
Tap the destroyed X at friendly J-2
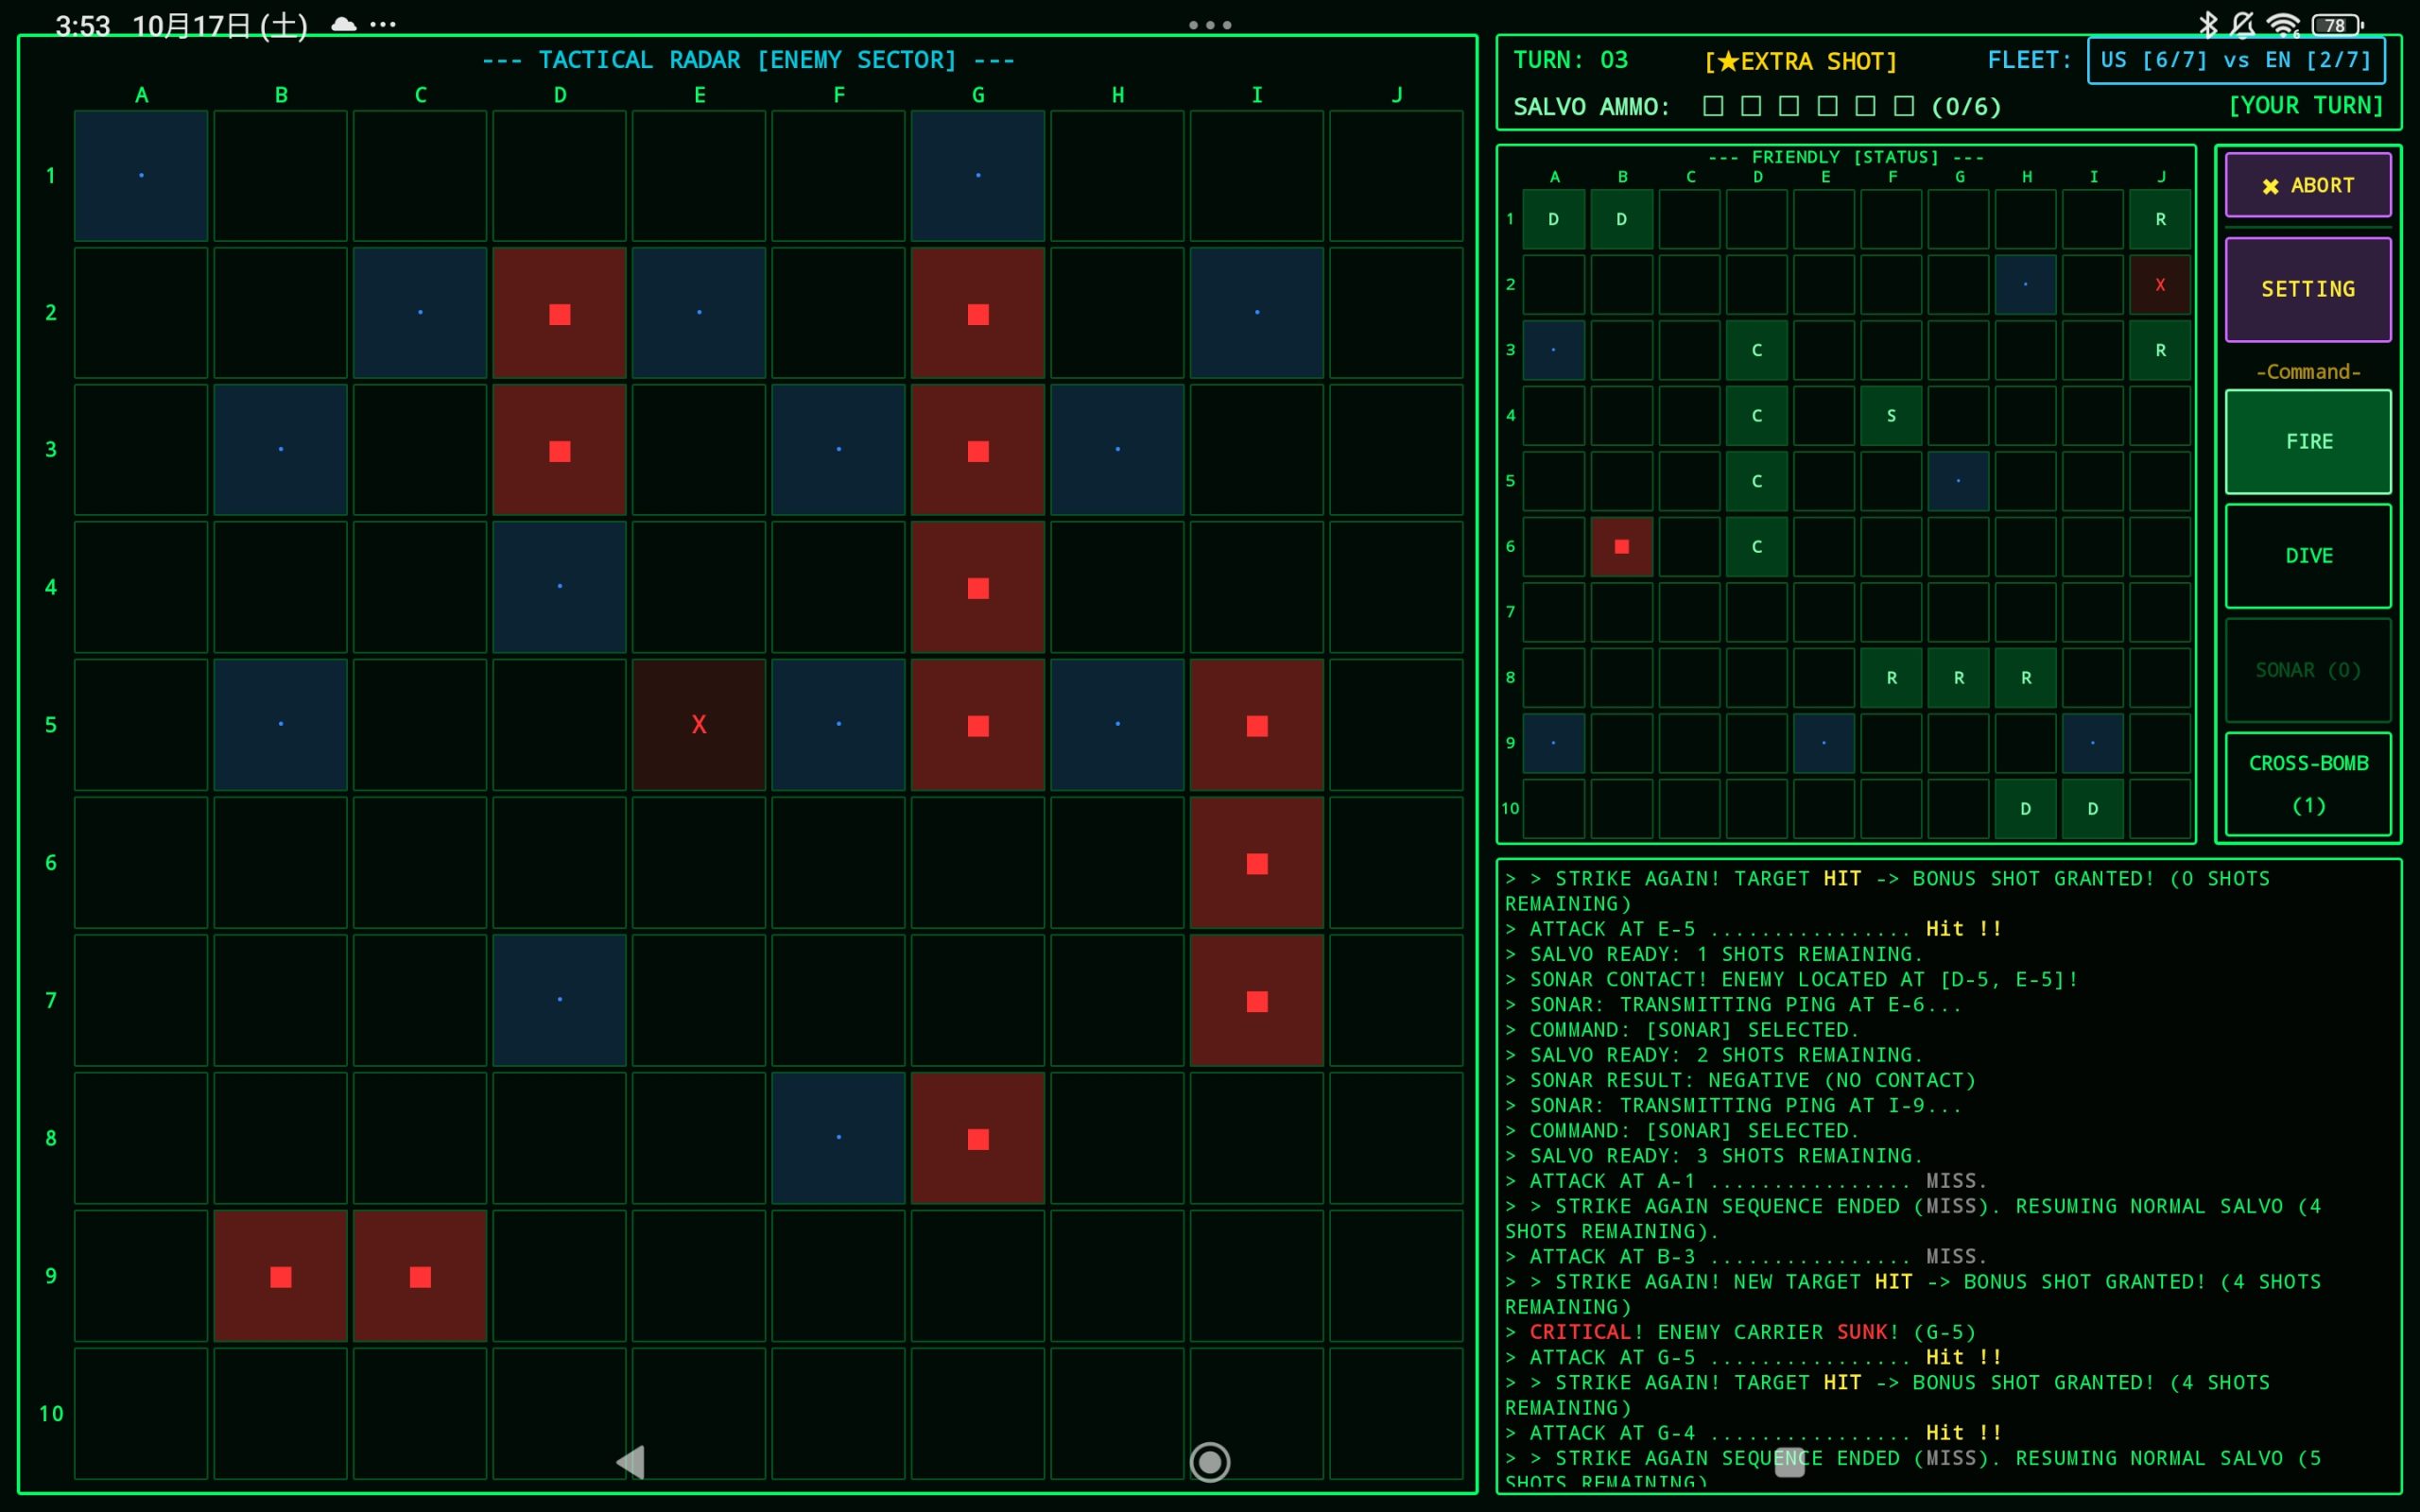coord(2160,285)
